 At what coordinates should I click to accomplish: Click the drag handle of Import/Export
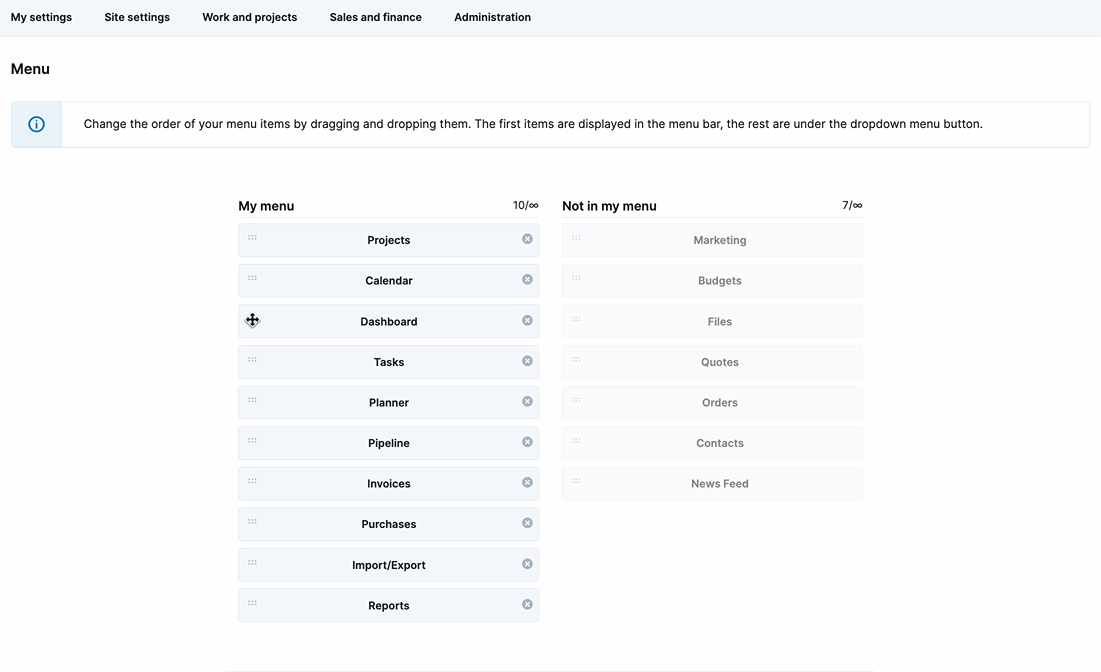pos(252,562)
